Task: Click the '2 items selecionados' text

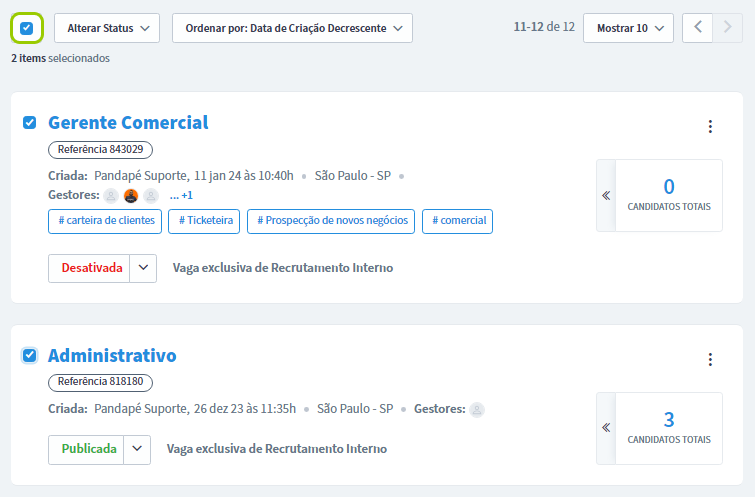Action: 61,58
